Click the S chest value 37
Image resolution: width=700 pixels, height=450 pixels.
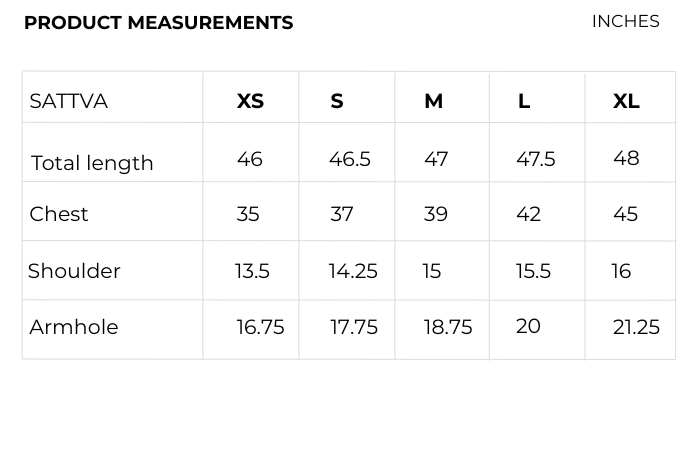click(x=342, y=214)
